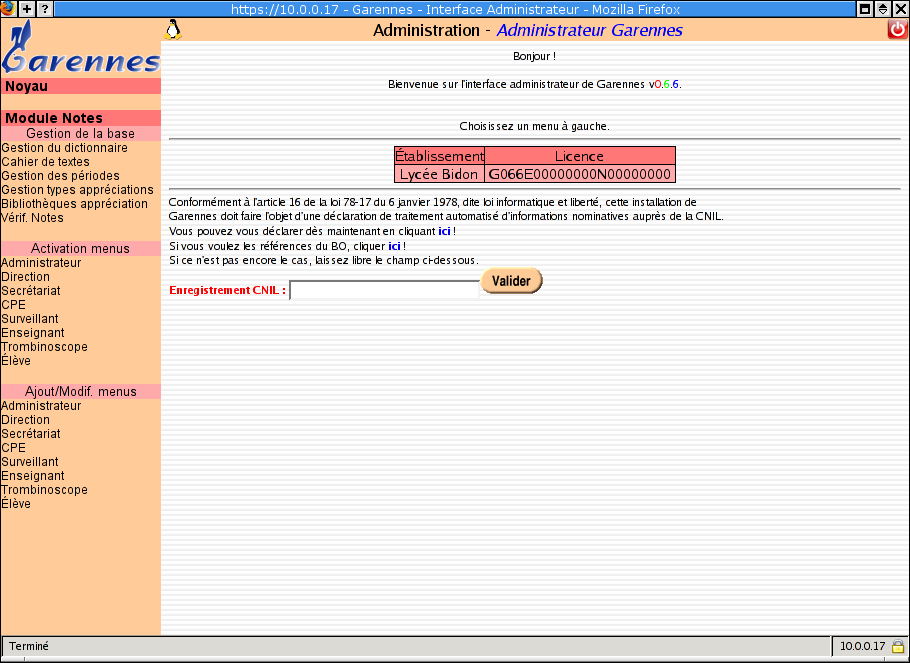Select Bibliothèques appréciation
The width and height of the screenshot is (910, 663).
click(x=75, y=204)
